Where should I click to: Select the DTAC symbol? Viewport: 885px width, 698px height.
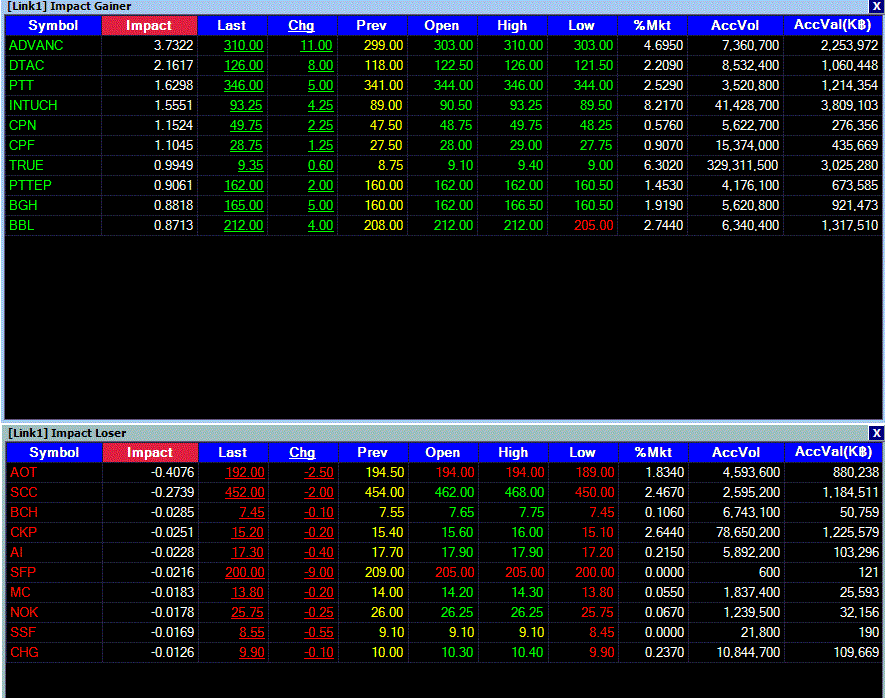(27, 65)
